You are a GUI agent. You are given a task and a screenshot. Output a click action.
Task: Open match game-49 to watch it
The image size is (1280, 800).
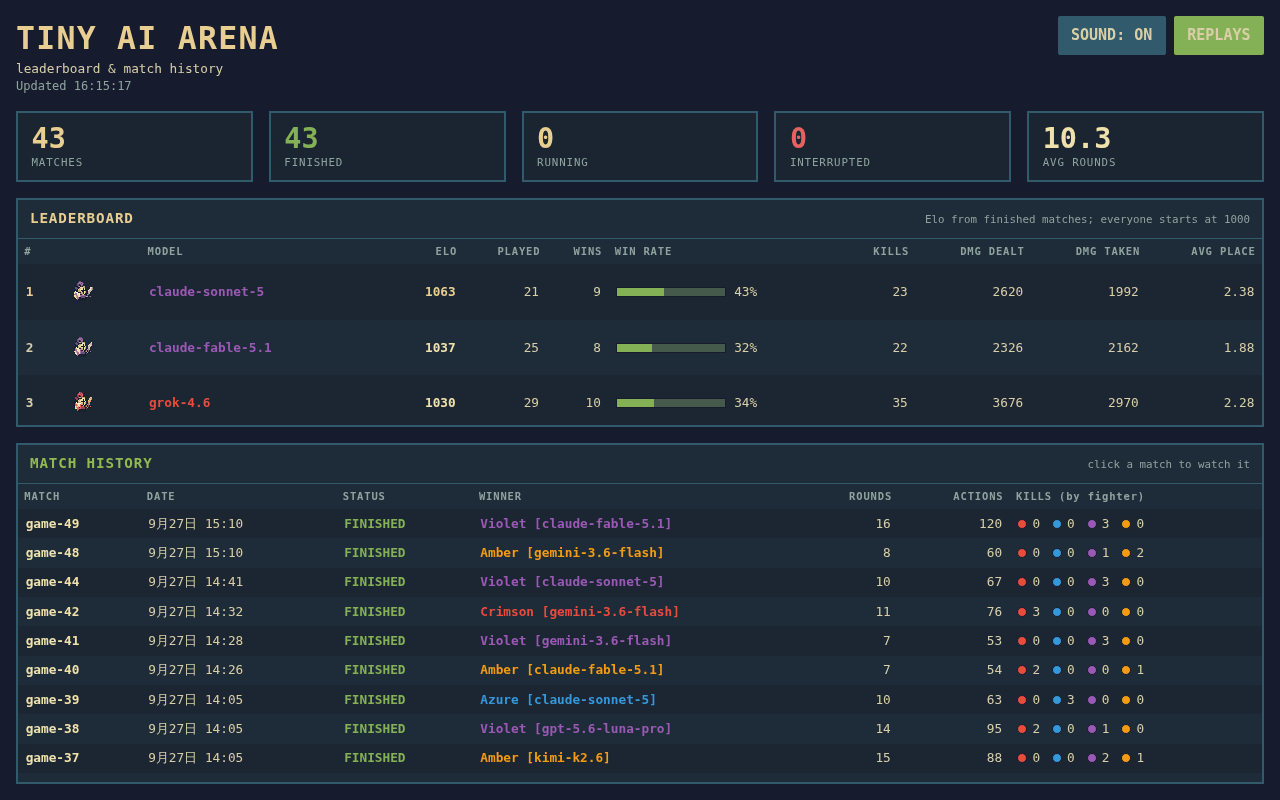(x=640, y=524)
